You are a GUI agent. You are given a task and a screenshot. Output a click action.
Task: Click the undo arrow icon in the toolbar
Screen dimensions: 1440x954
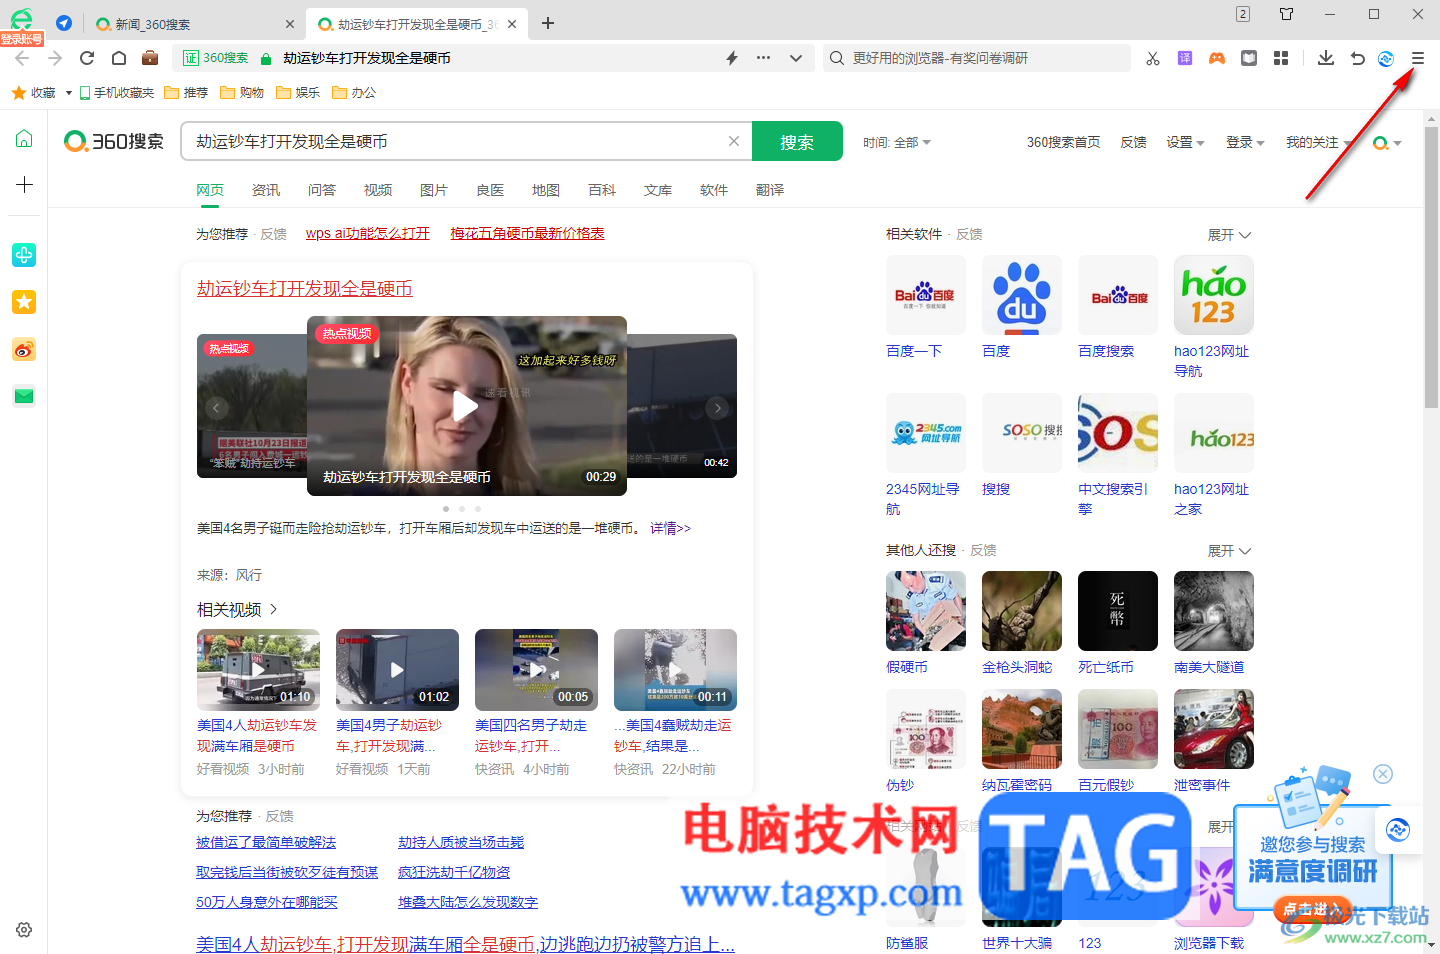coord(1357,58)
